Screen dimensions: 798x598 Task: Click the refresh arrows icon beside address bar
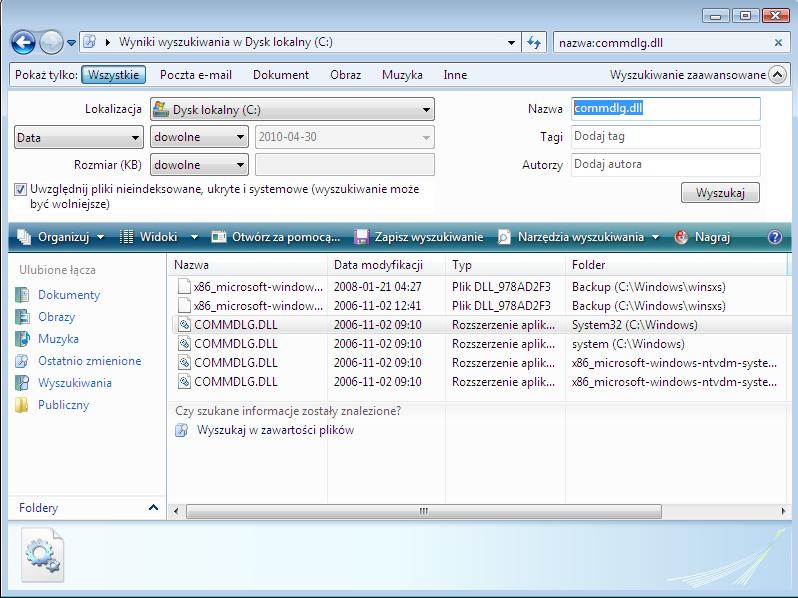coord(535,43)
